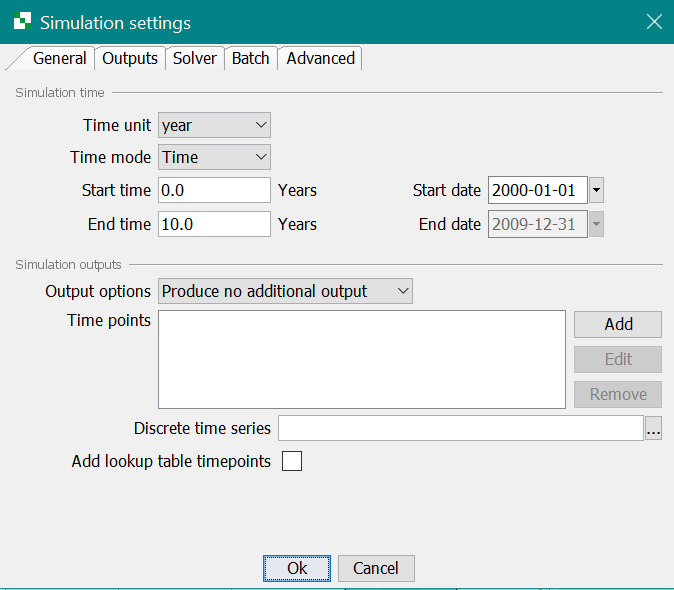Viewport: 674px width, 590px height.
Task: Open the Solver tab
Action: pyautogui.click(x=195, y=58)
